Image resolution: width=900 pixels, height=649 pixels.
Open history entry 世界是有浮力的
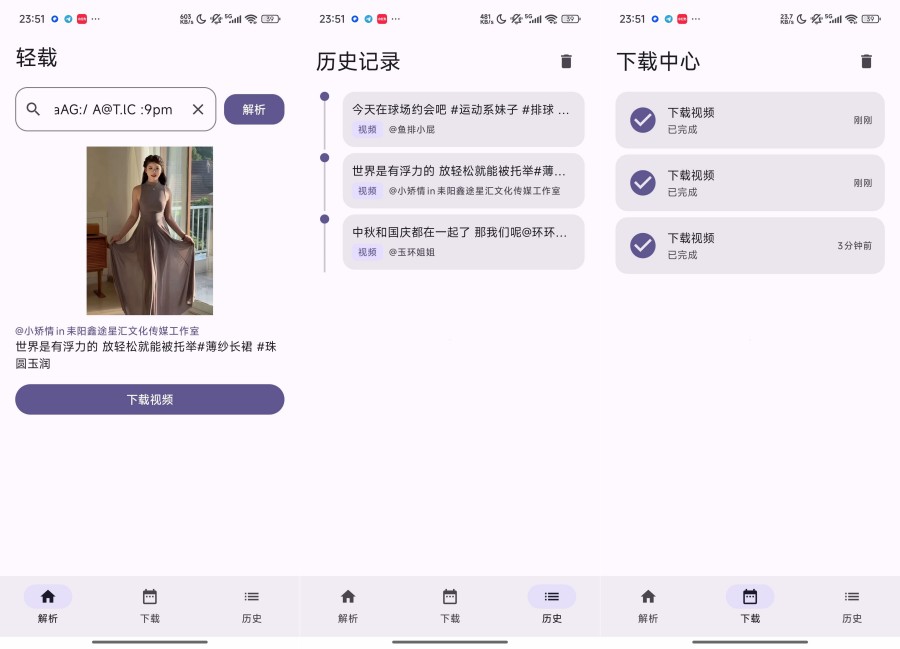click(x=463, y=181)
